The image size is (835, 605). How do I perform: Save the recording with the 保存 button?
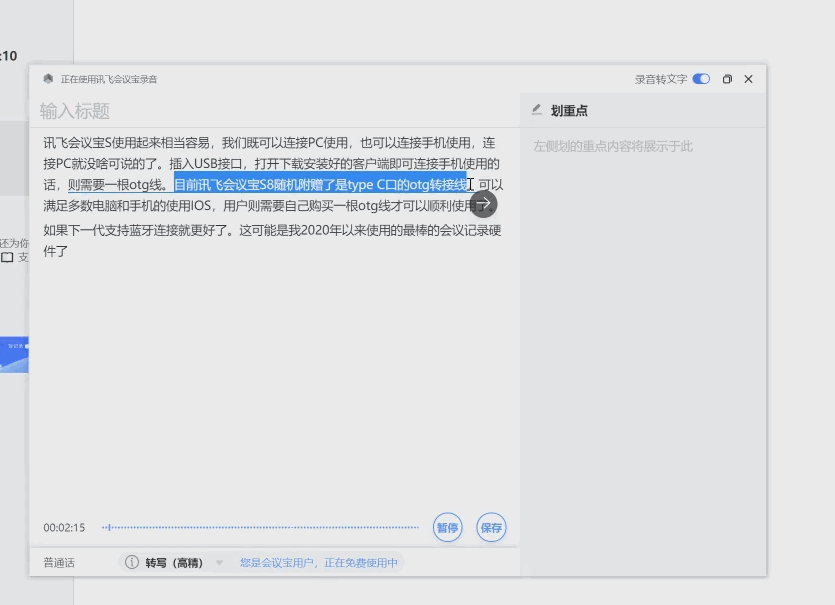tap(491, 527)
